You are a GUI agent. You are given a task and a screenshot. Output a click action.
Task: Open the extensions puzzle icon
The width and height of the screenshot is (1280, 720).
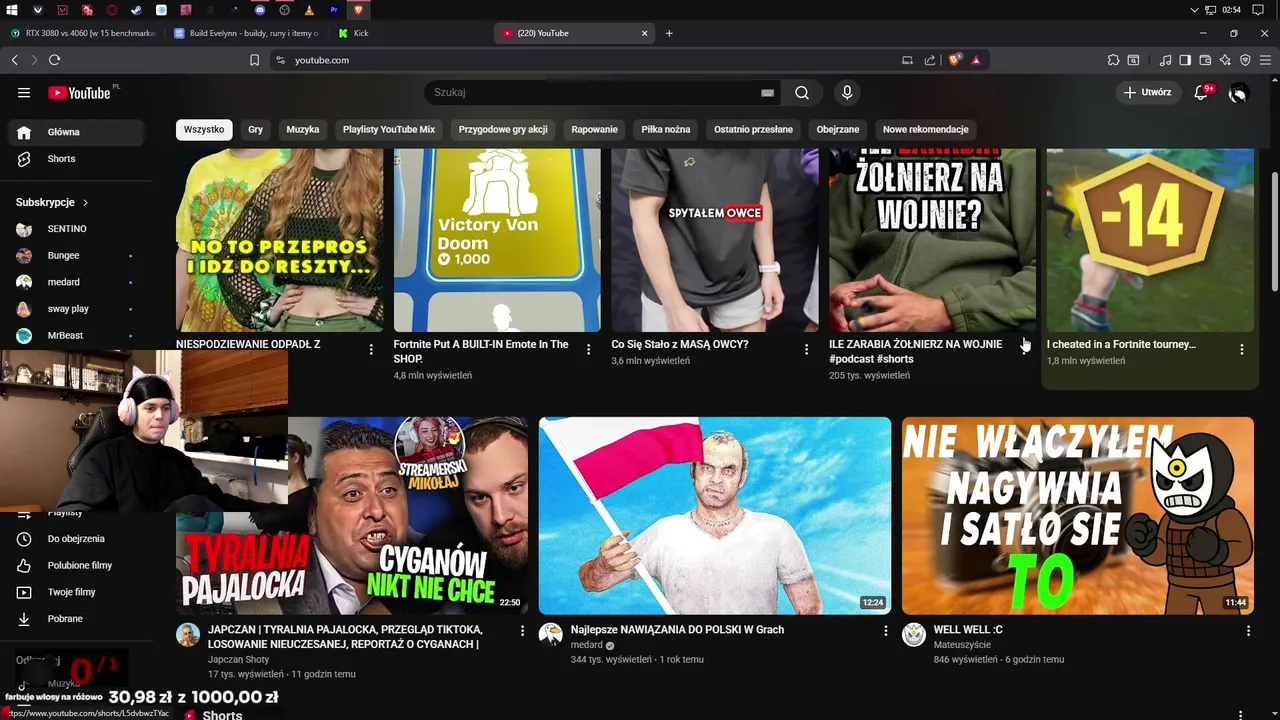(1113, 60)
